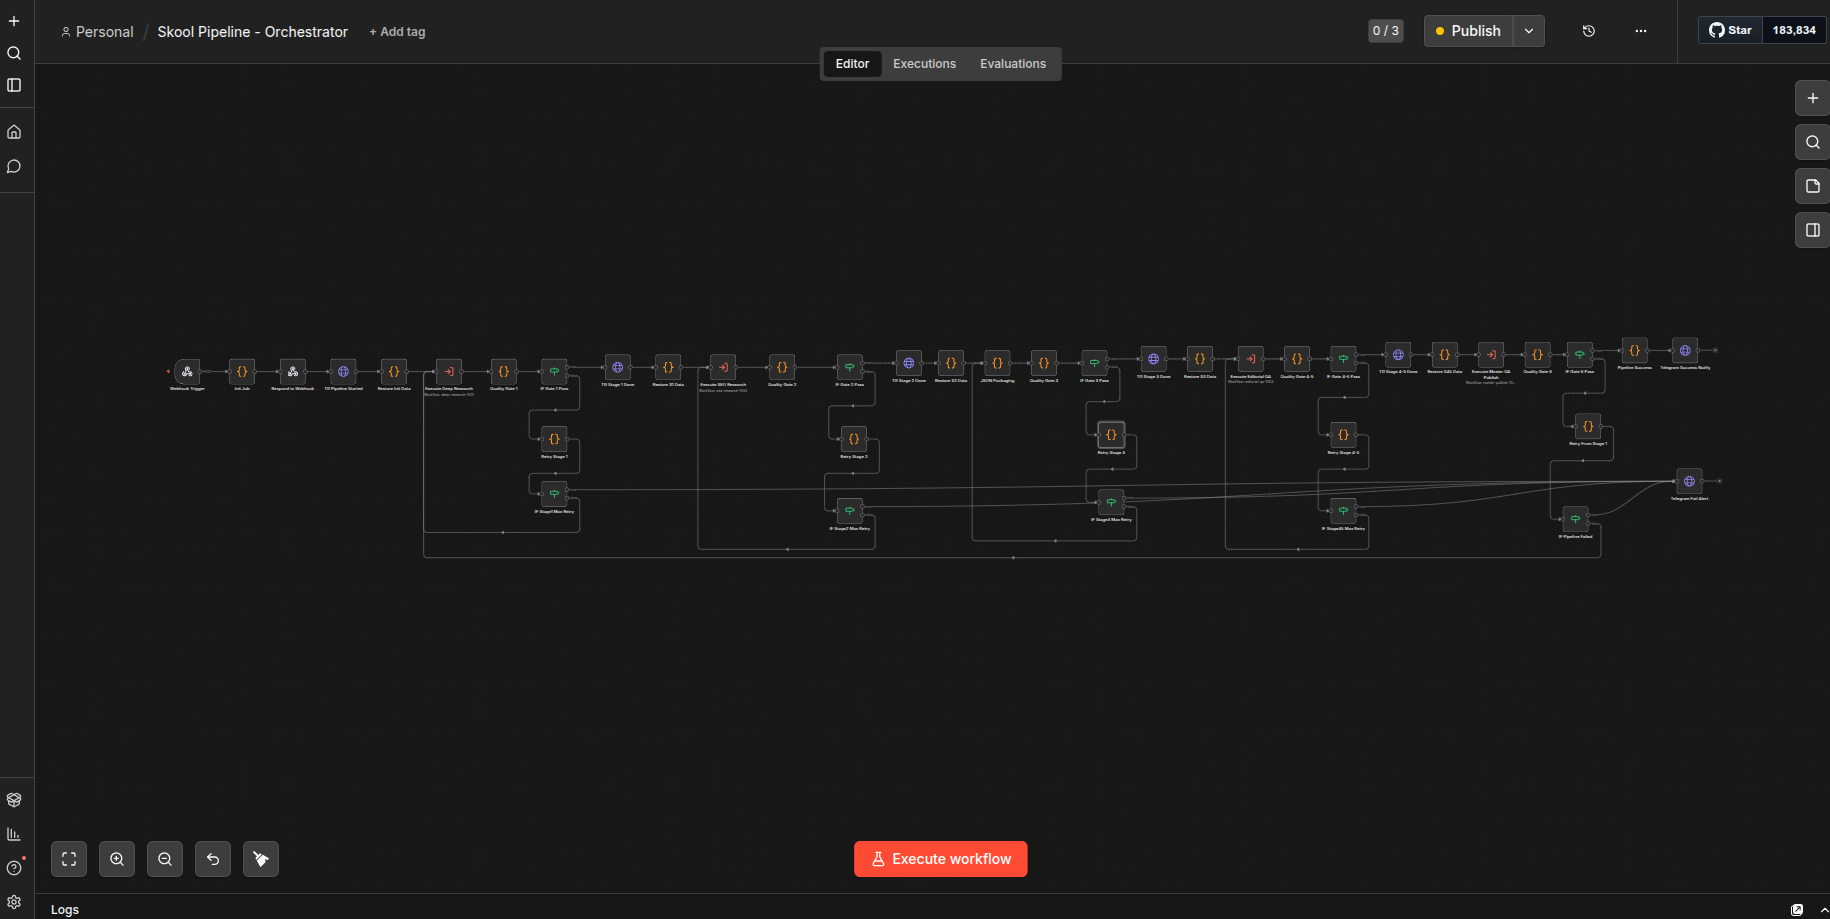Select the Telegram Fail Alert node
This screenshot has height=919, width=1830.
[x=1689, y=482]
